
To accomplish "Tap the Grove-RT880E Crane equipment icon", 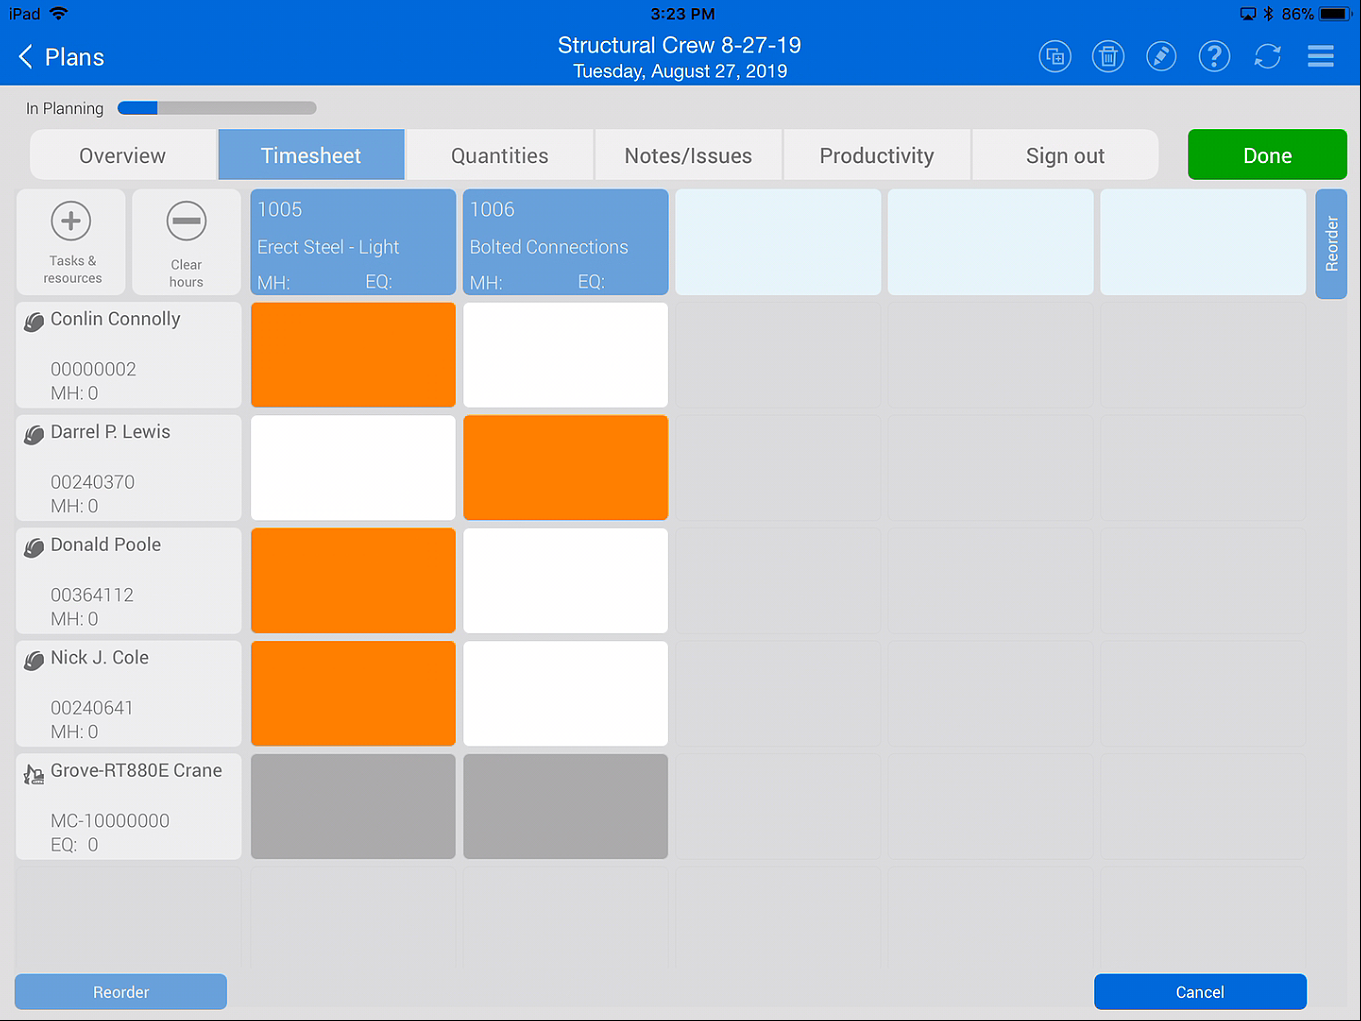I will pyautogui.click(x=34, y=774).
